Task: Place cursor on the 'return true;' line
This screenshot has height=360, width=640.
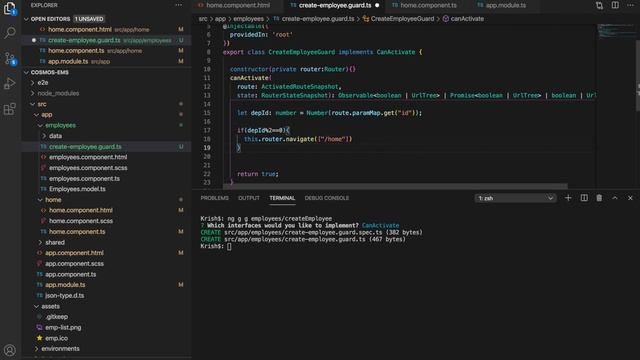Action: click(258, 174)
